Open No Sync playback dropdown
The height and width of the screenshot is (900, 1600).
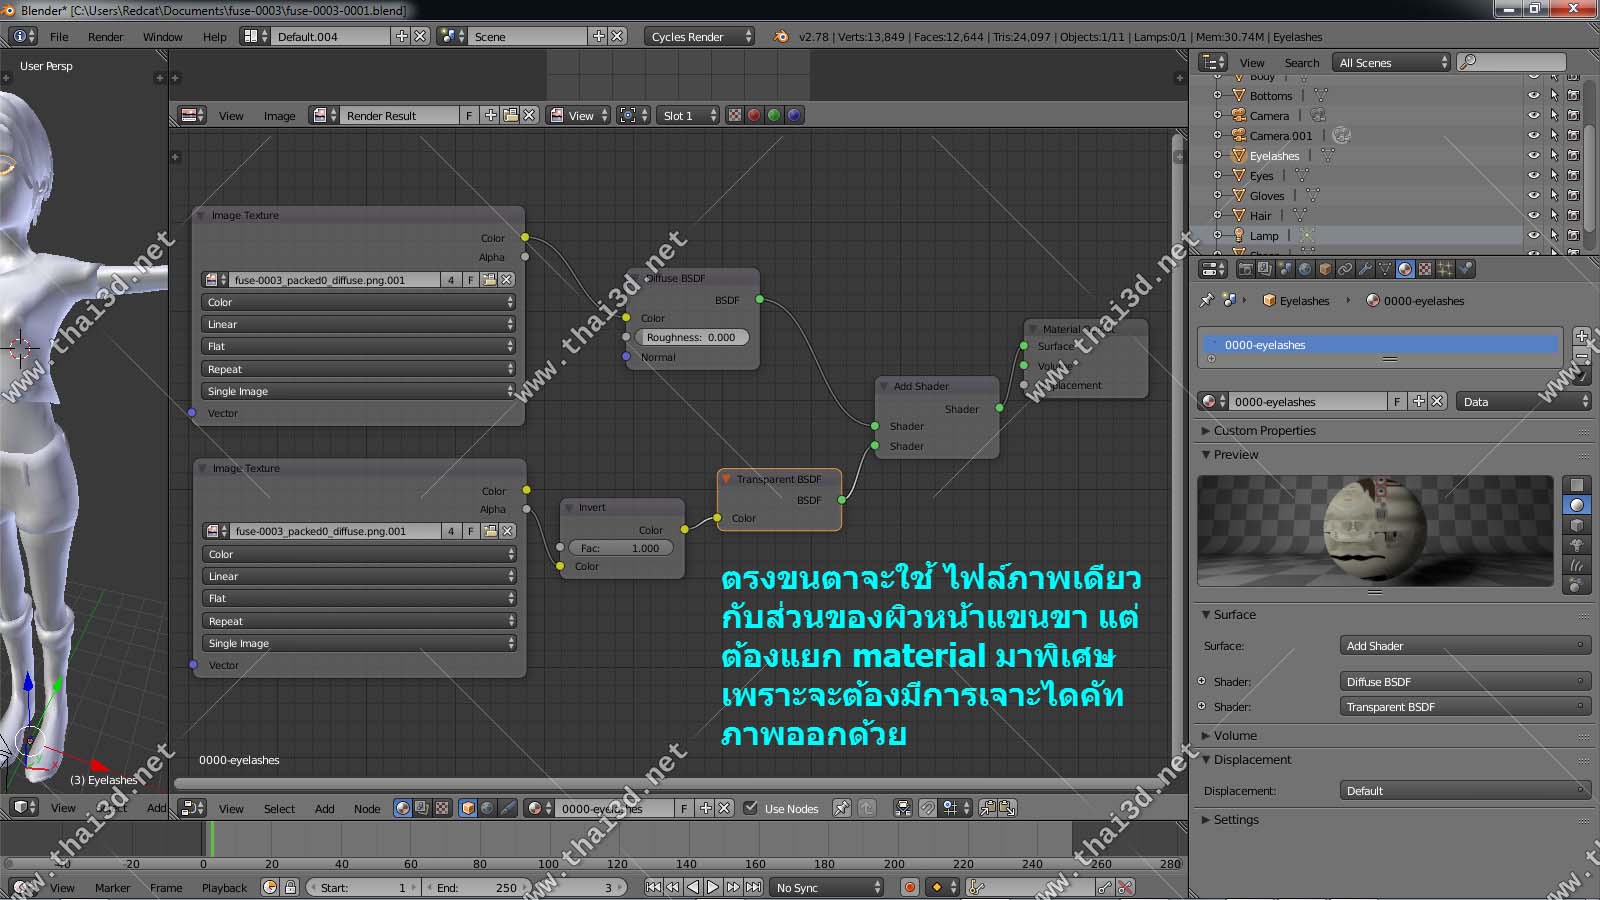(828, 887)
